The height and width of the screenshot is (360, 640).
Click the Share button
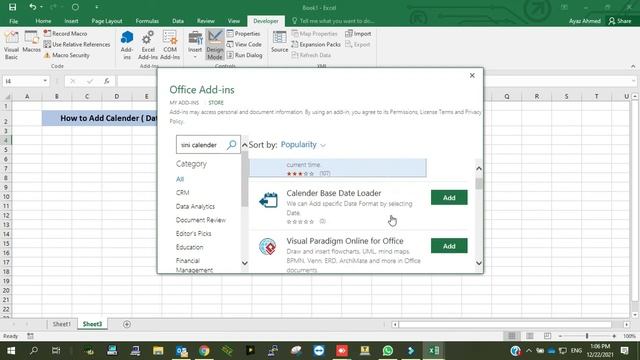[x=620, y=21]
